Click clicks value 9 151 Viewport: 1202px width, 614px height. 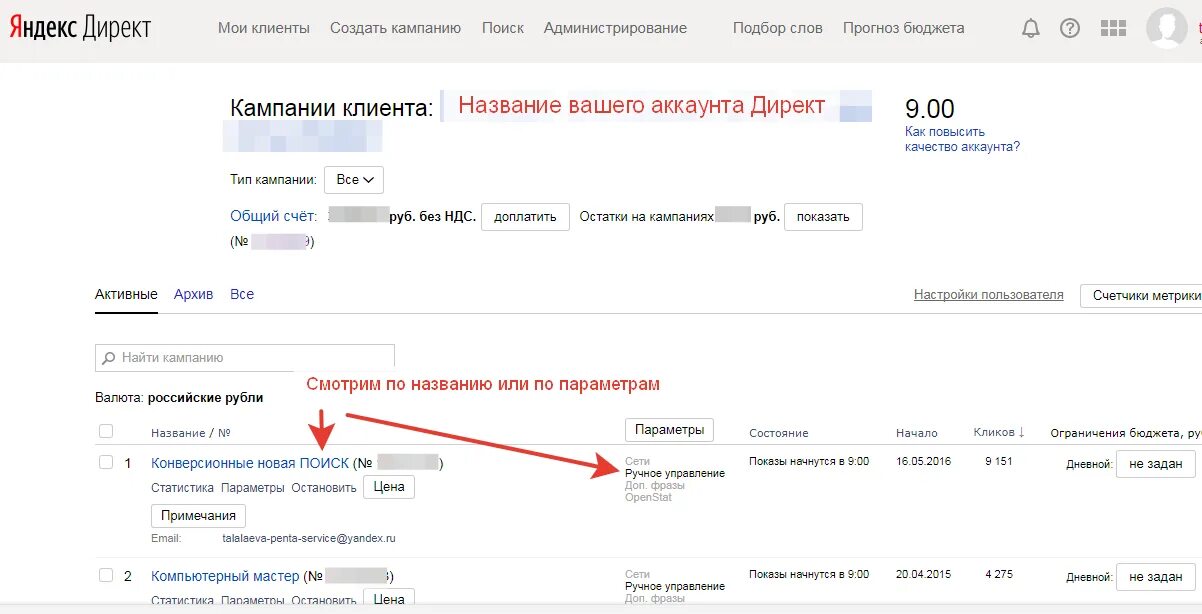tap(998, 461)
